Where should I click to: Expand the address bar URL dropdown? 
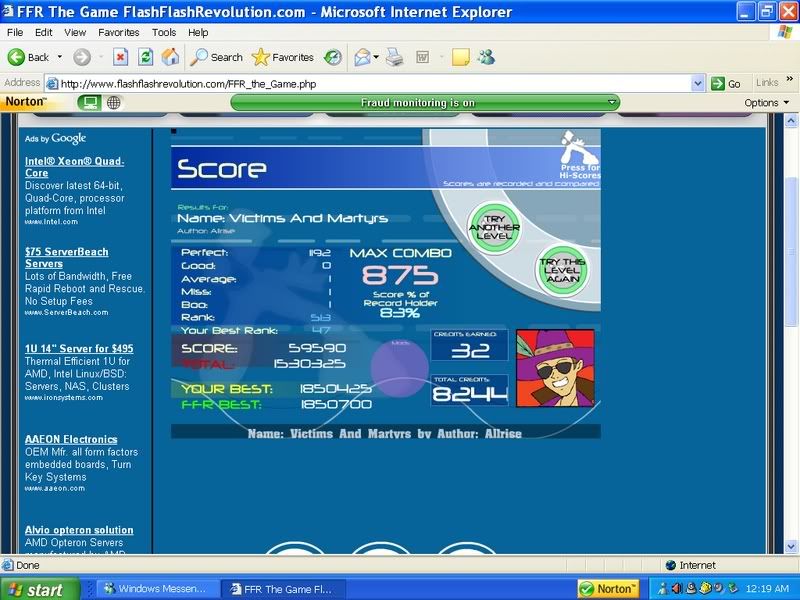(698, 83)
